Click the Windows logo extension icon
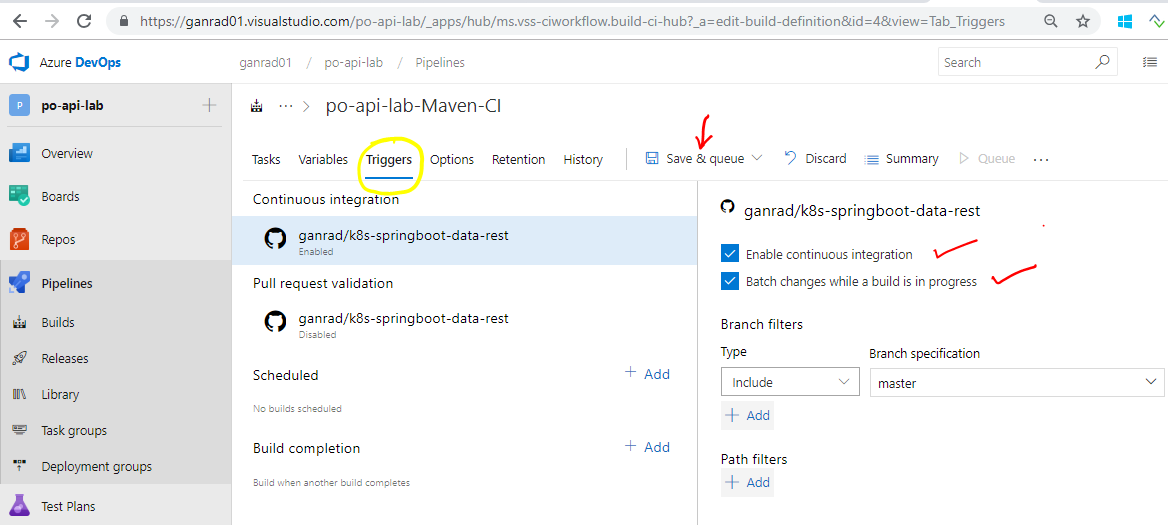 (x=1125, y=22)
